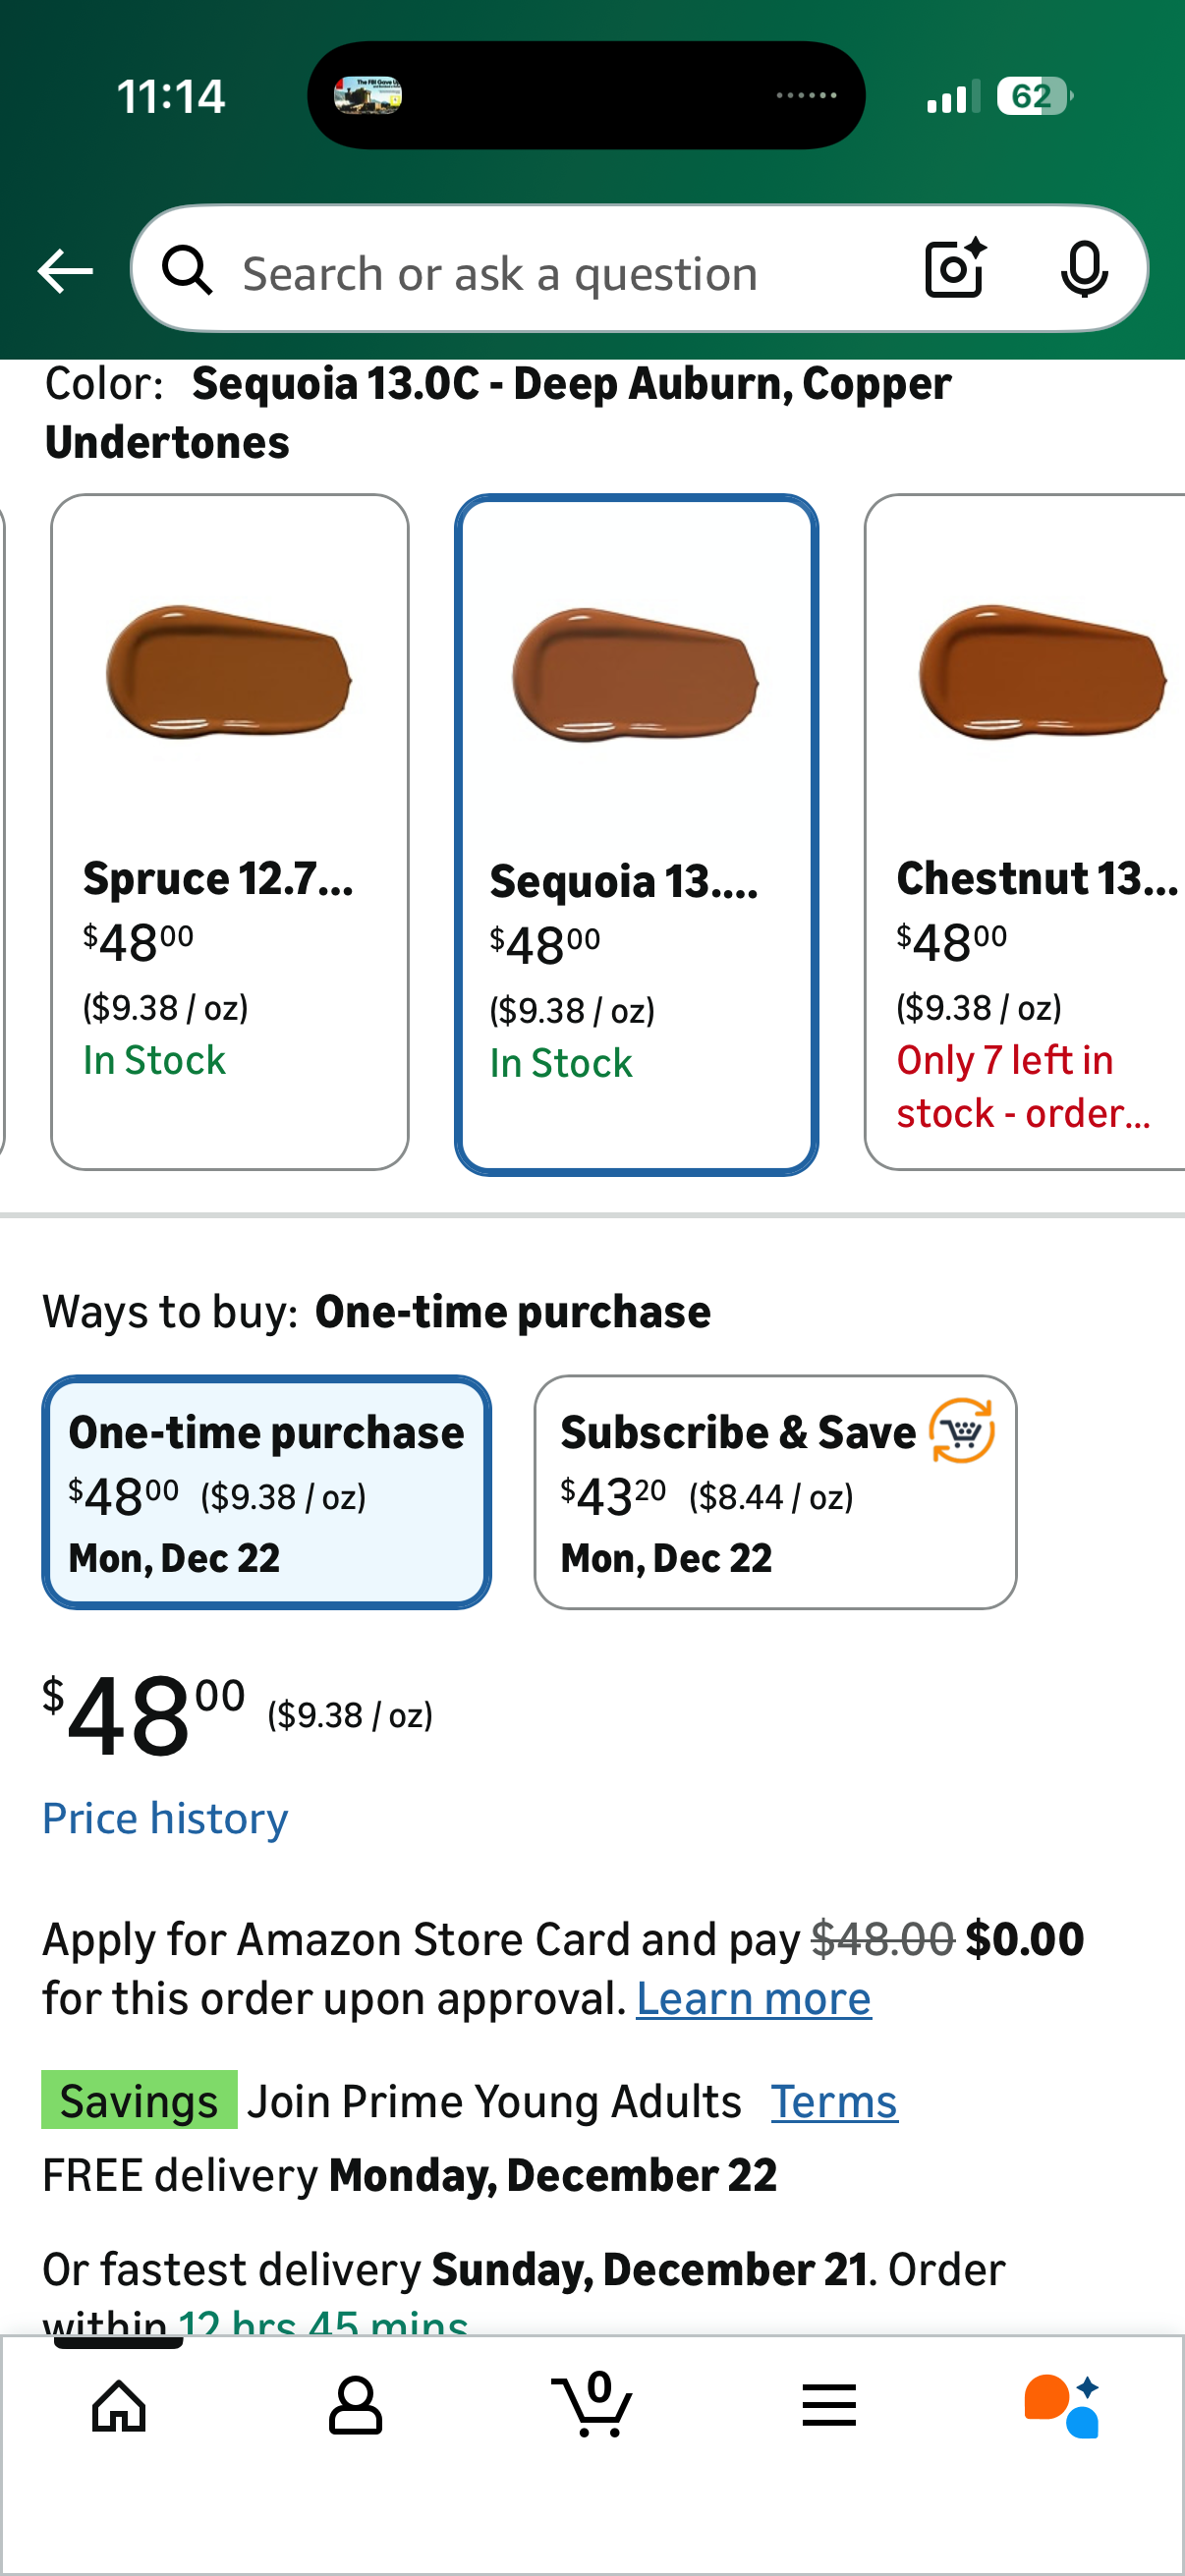Choose Subscribe & Save option
1185x2576 pixels.
click(775, 1492)
